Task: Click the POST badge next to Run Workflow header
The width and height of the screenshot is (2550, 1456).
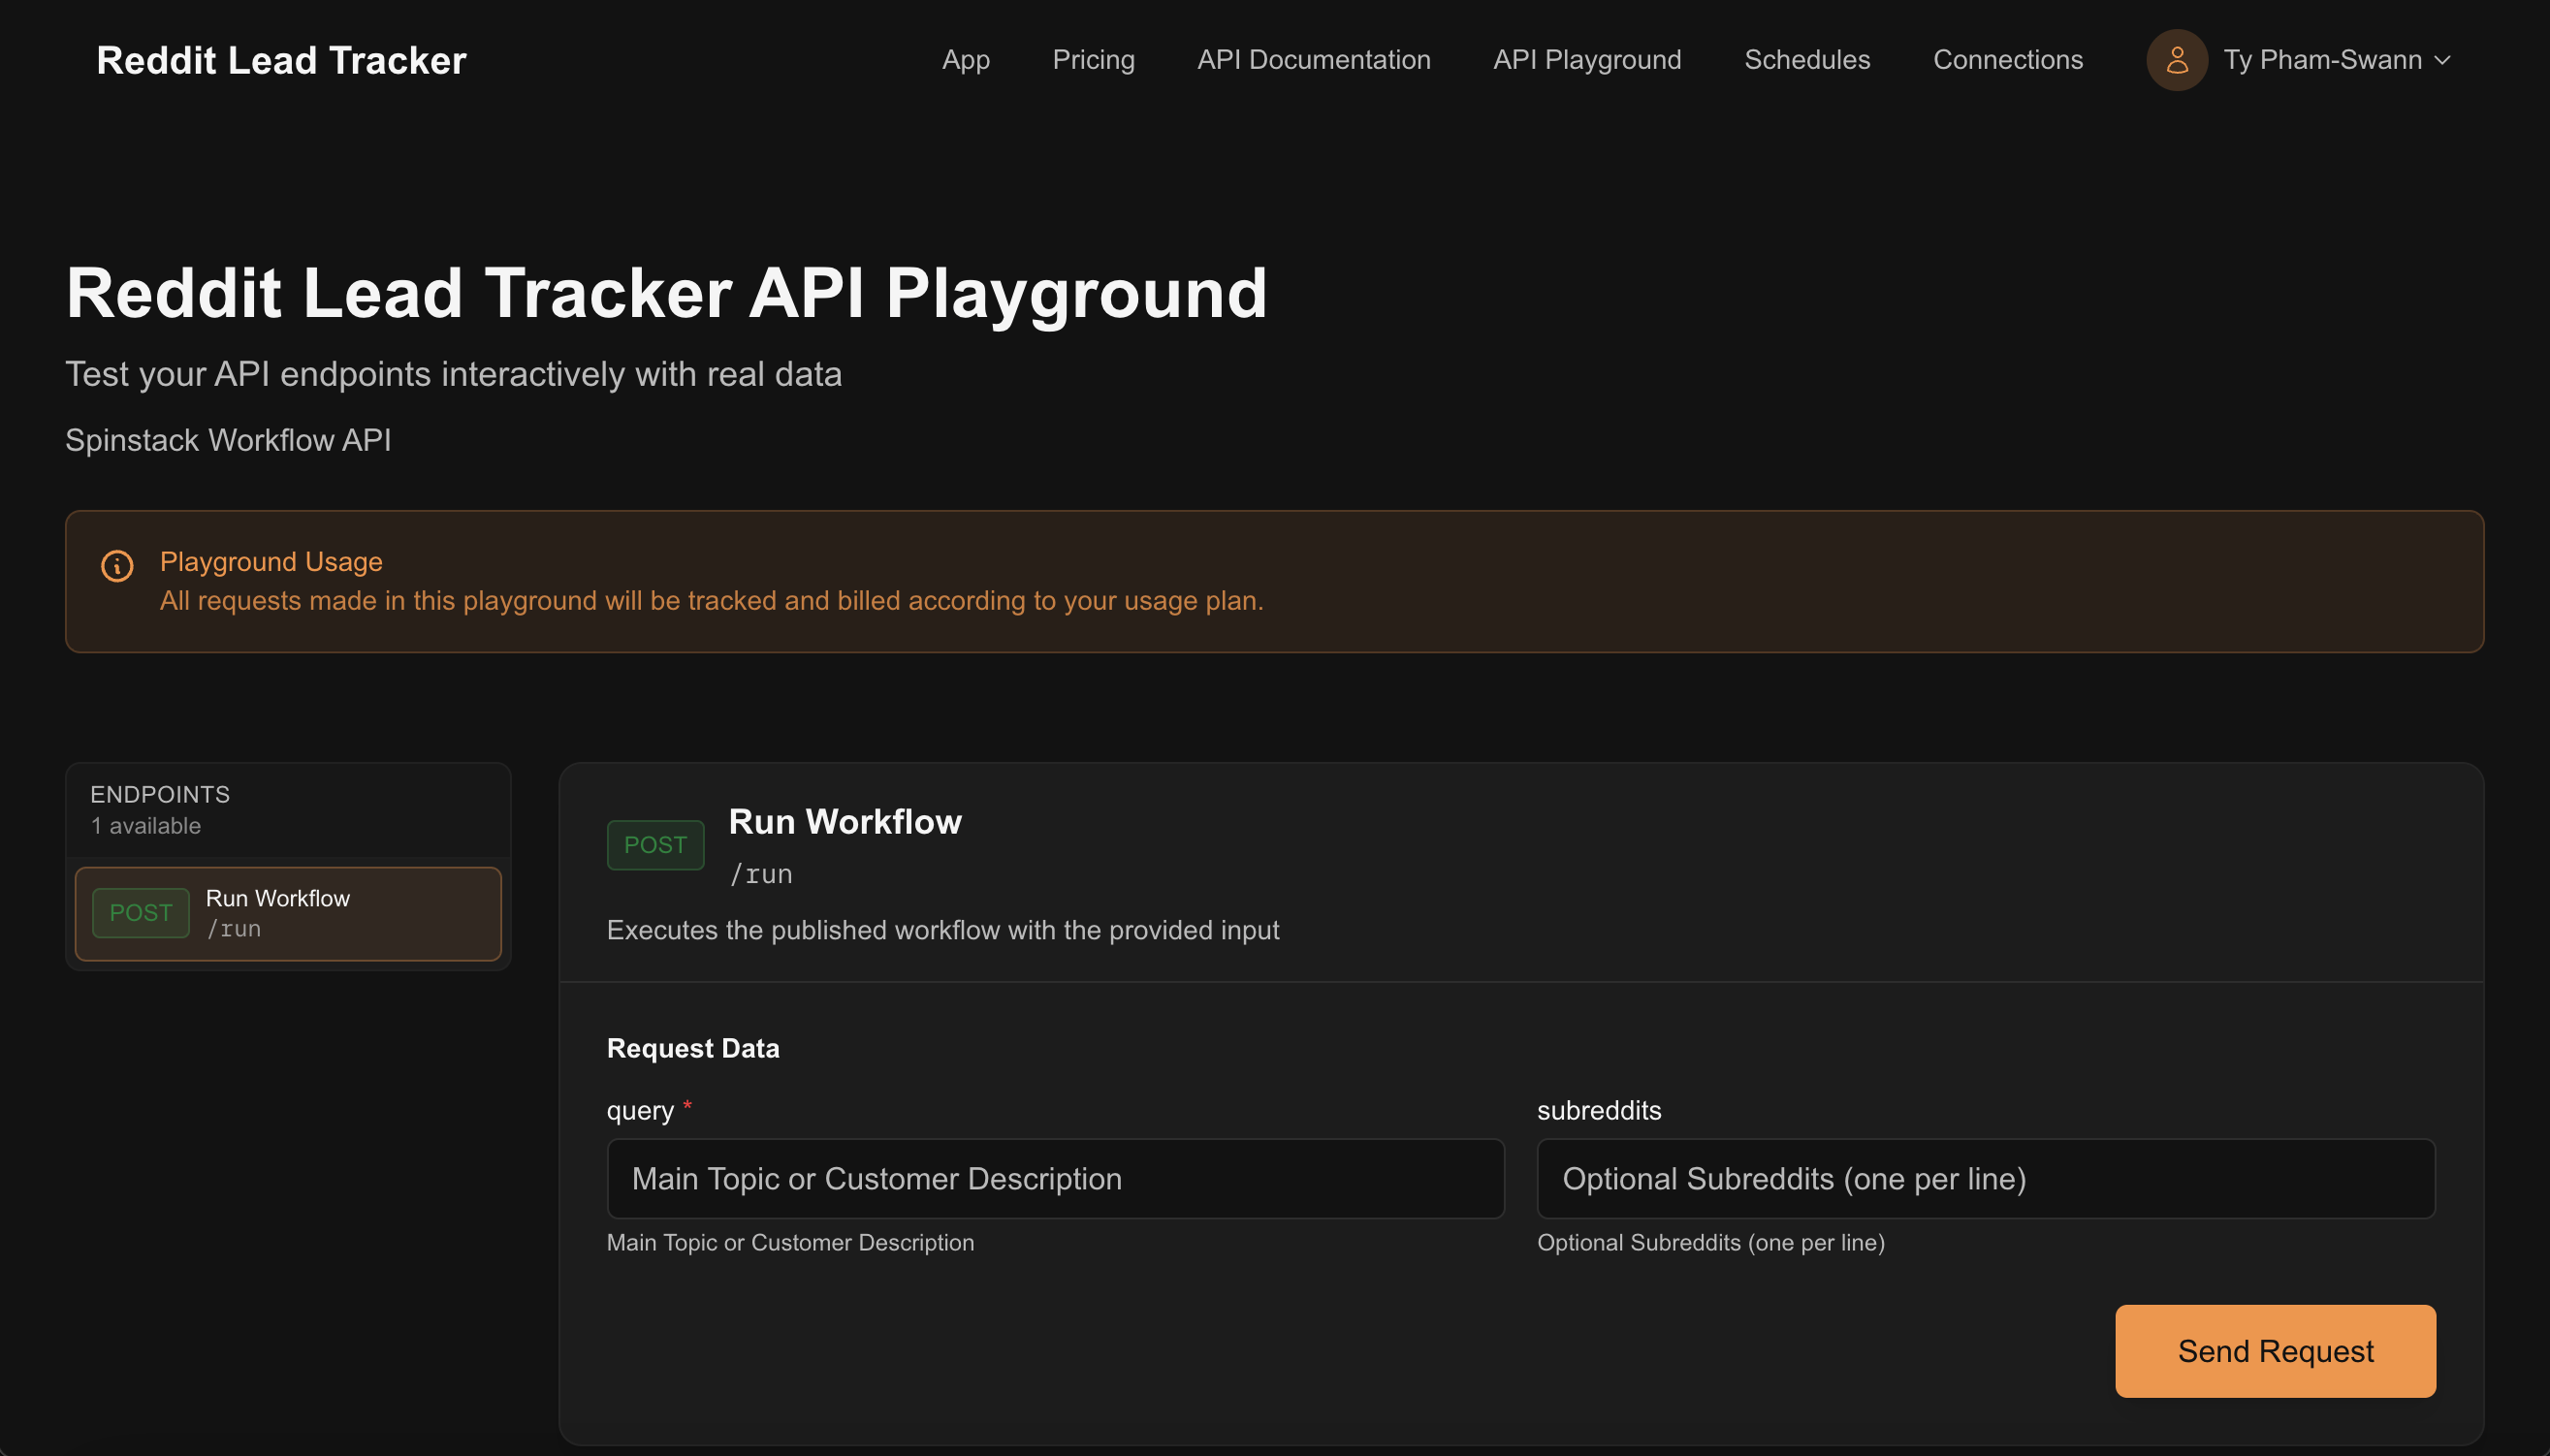Action: tap(655, 844)
